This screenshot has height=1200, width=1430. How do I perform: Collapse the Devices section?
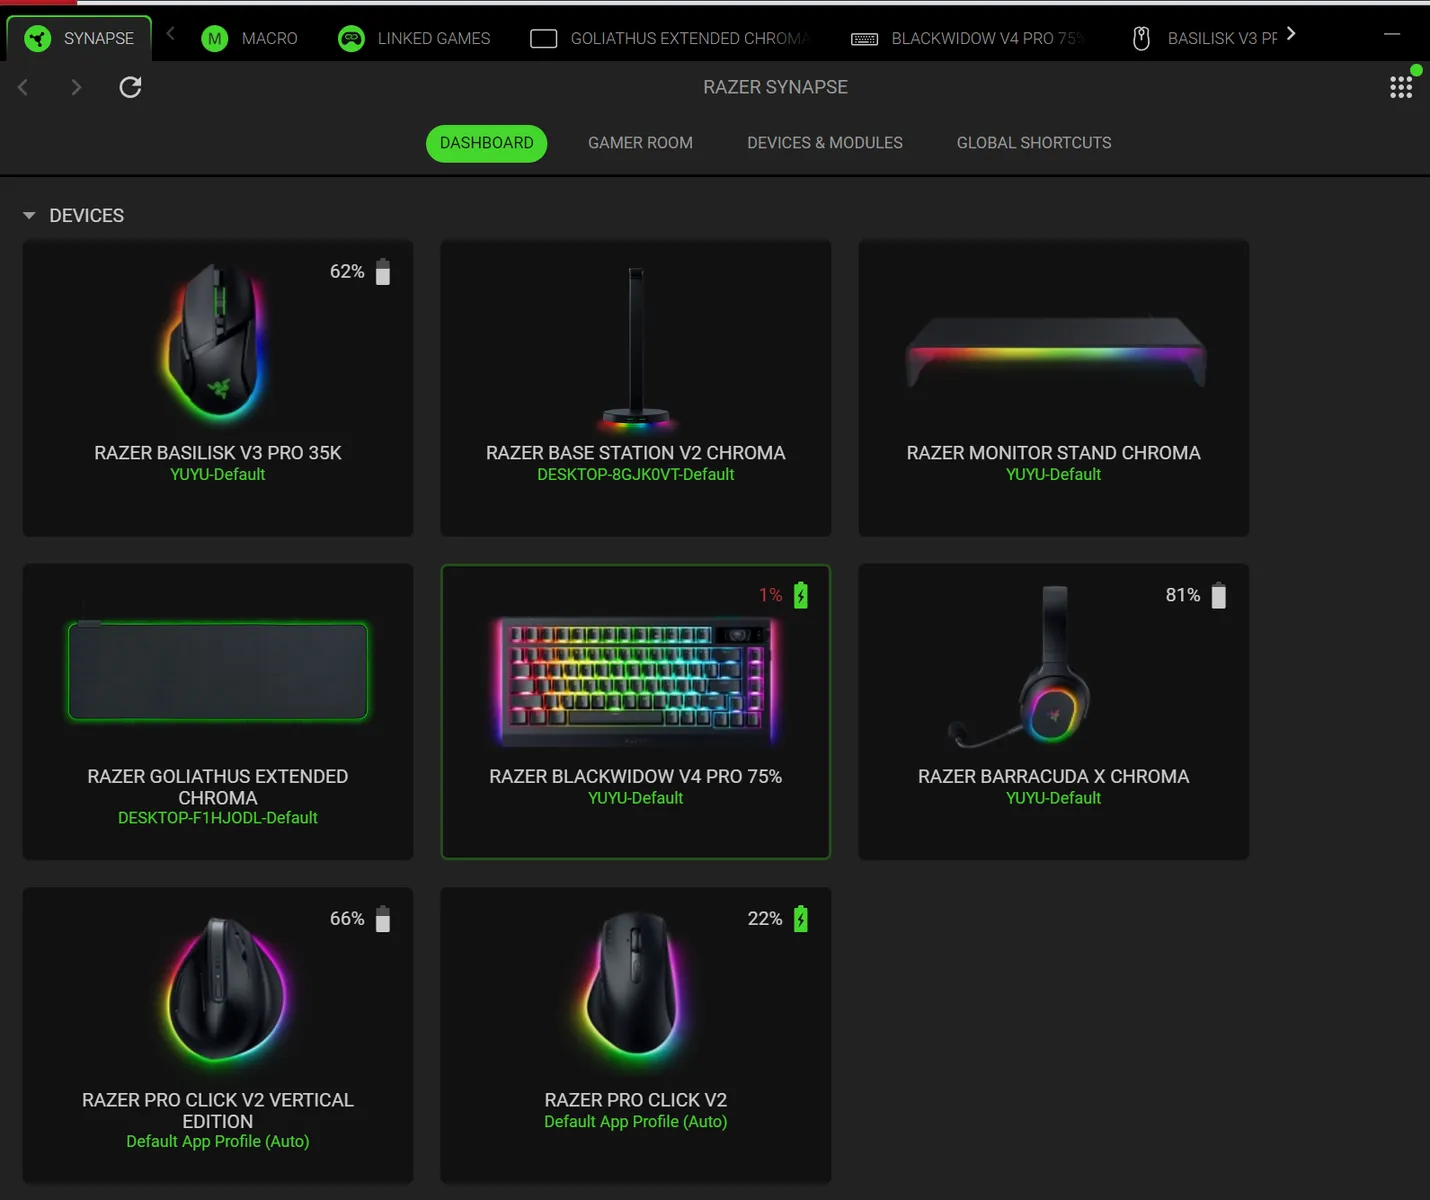[x=29, y=216]
